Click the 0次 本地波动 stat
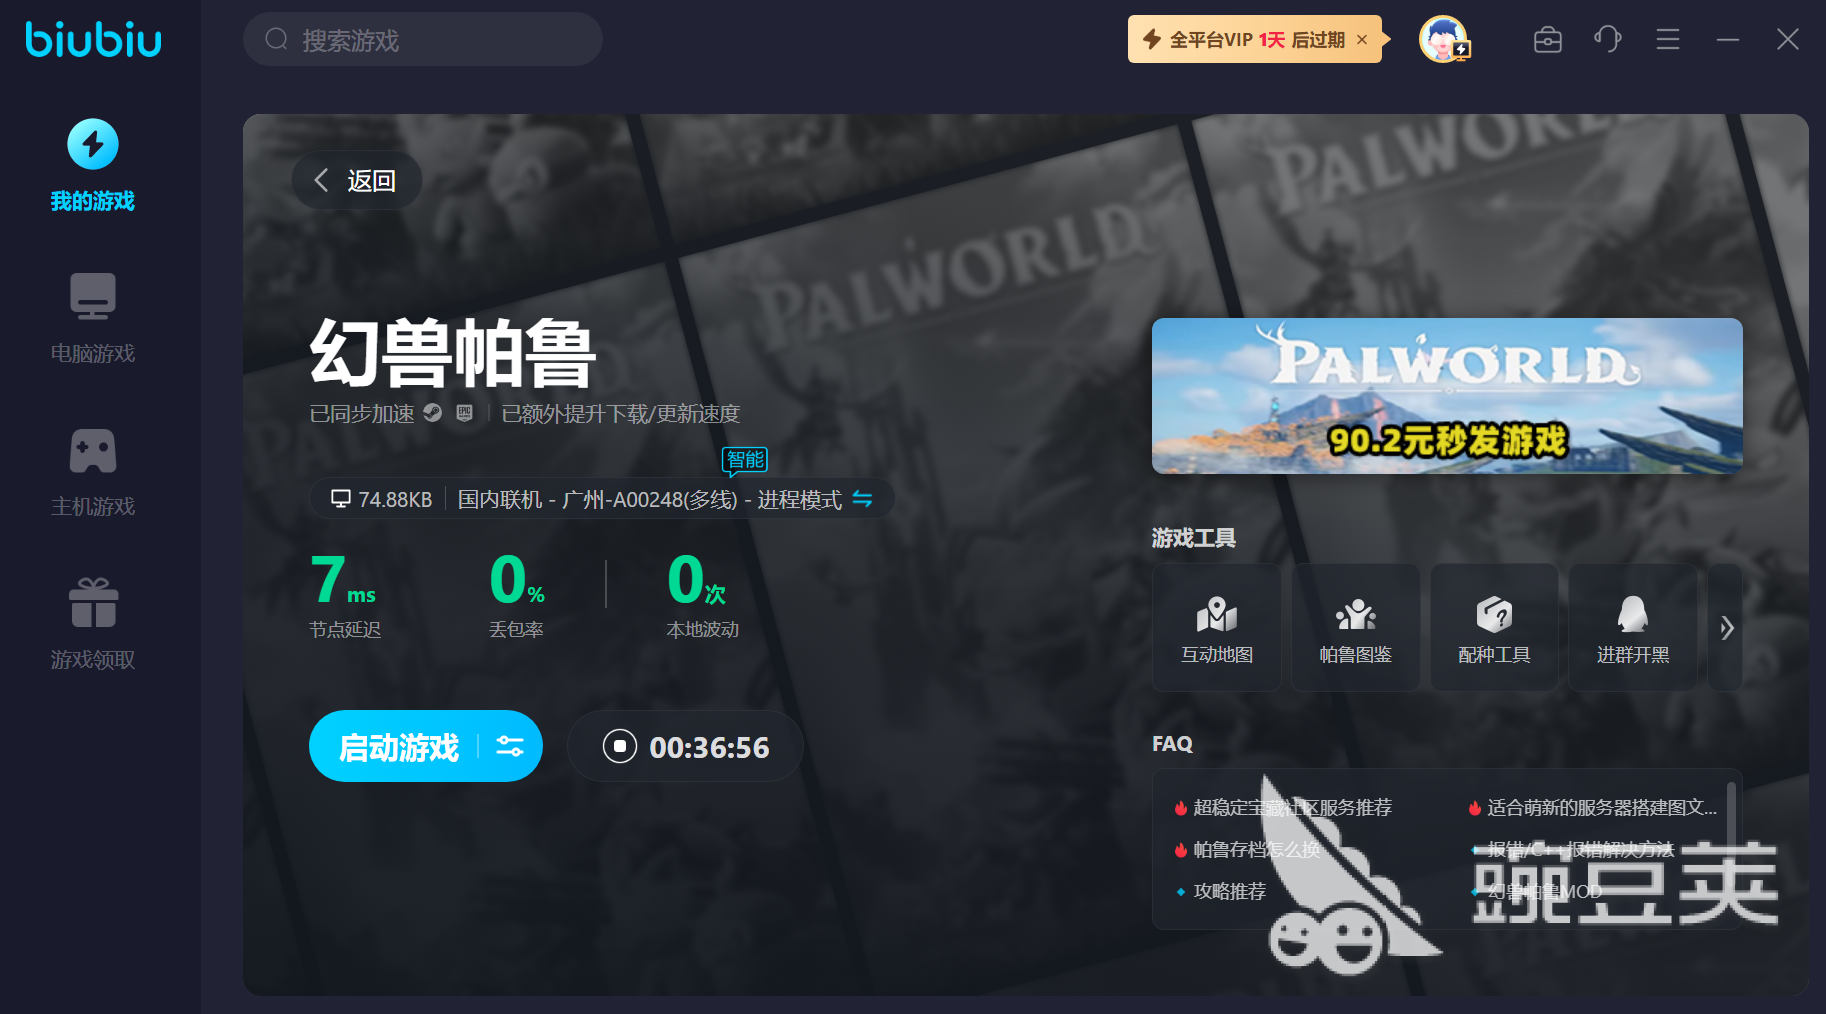Image resolution: width=1826 pixels, height=1014 pixels. pos(703,596)
